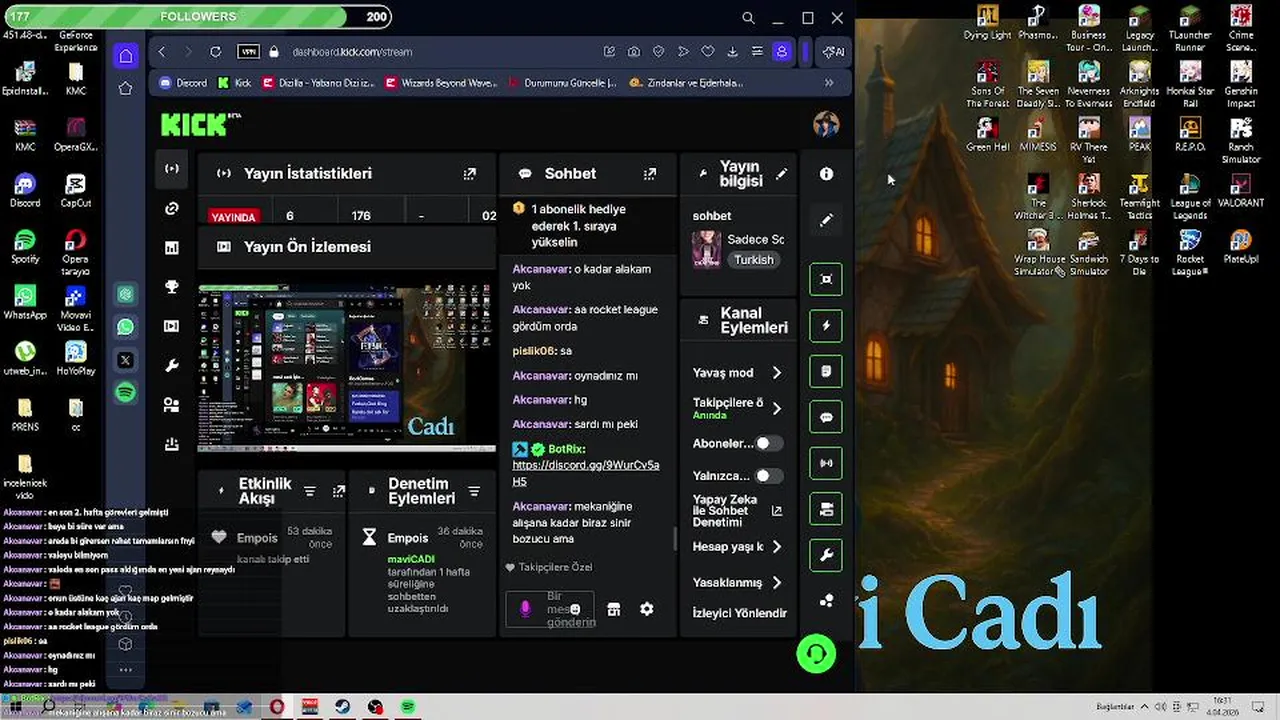Screen dimensions: 1280x720
Task: Expand Yasaklanmış list chevron
Action: tap(777, 582)
